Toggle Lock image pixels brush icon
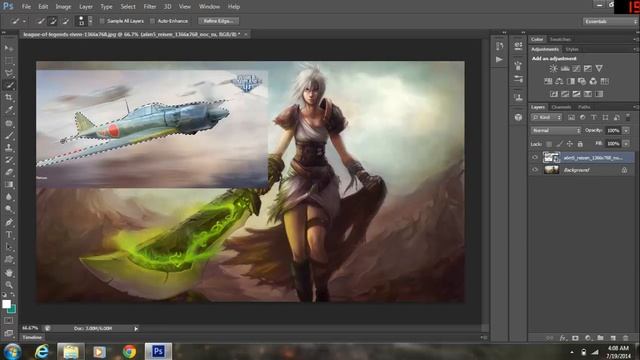Image resolution: width=640 pixels, height=360 pixels. 559,144
